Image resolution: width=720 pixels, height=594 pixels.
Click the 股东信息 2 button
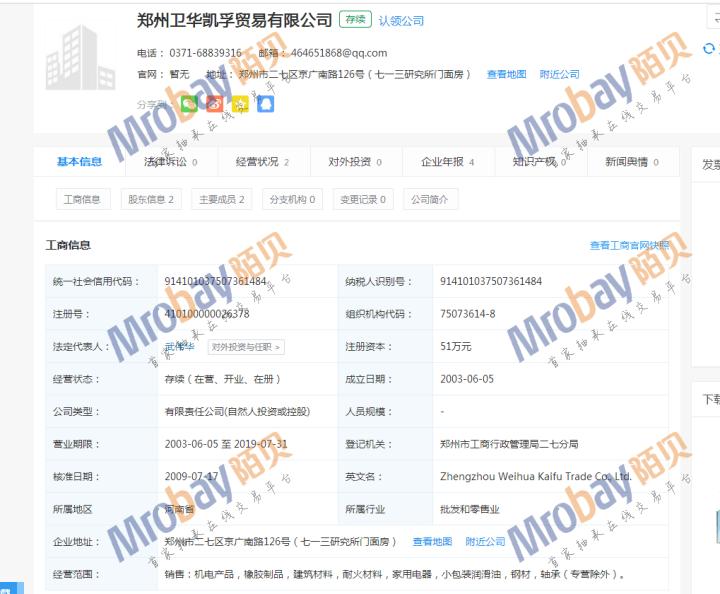click(151, 199)
